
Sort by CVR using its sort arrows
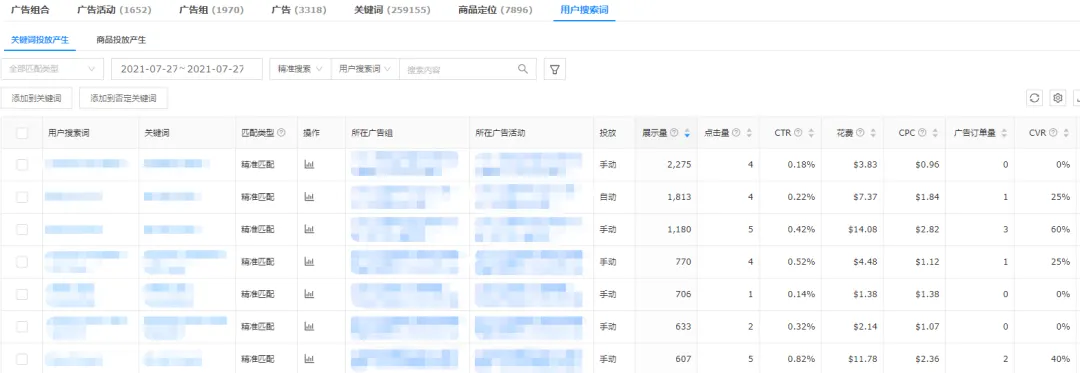1066,134
